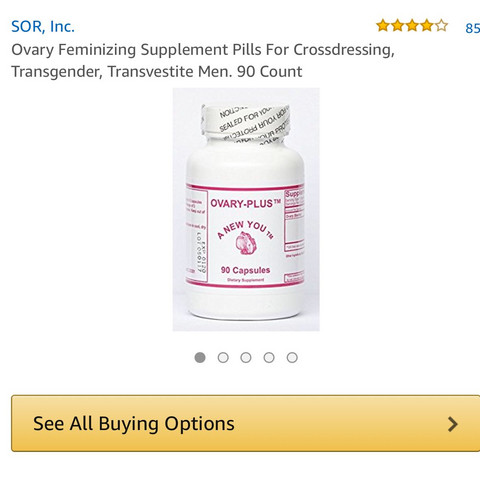480x480 pixels.
Task: Click the 90 Capsules text on bottle
Action: (x=246, y=270)
